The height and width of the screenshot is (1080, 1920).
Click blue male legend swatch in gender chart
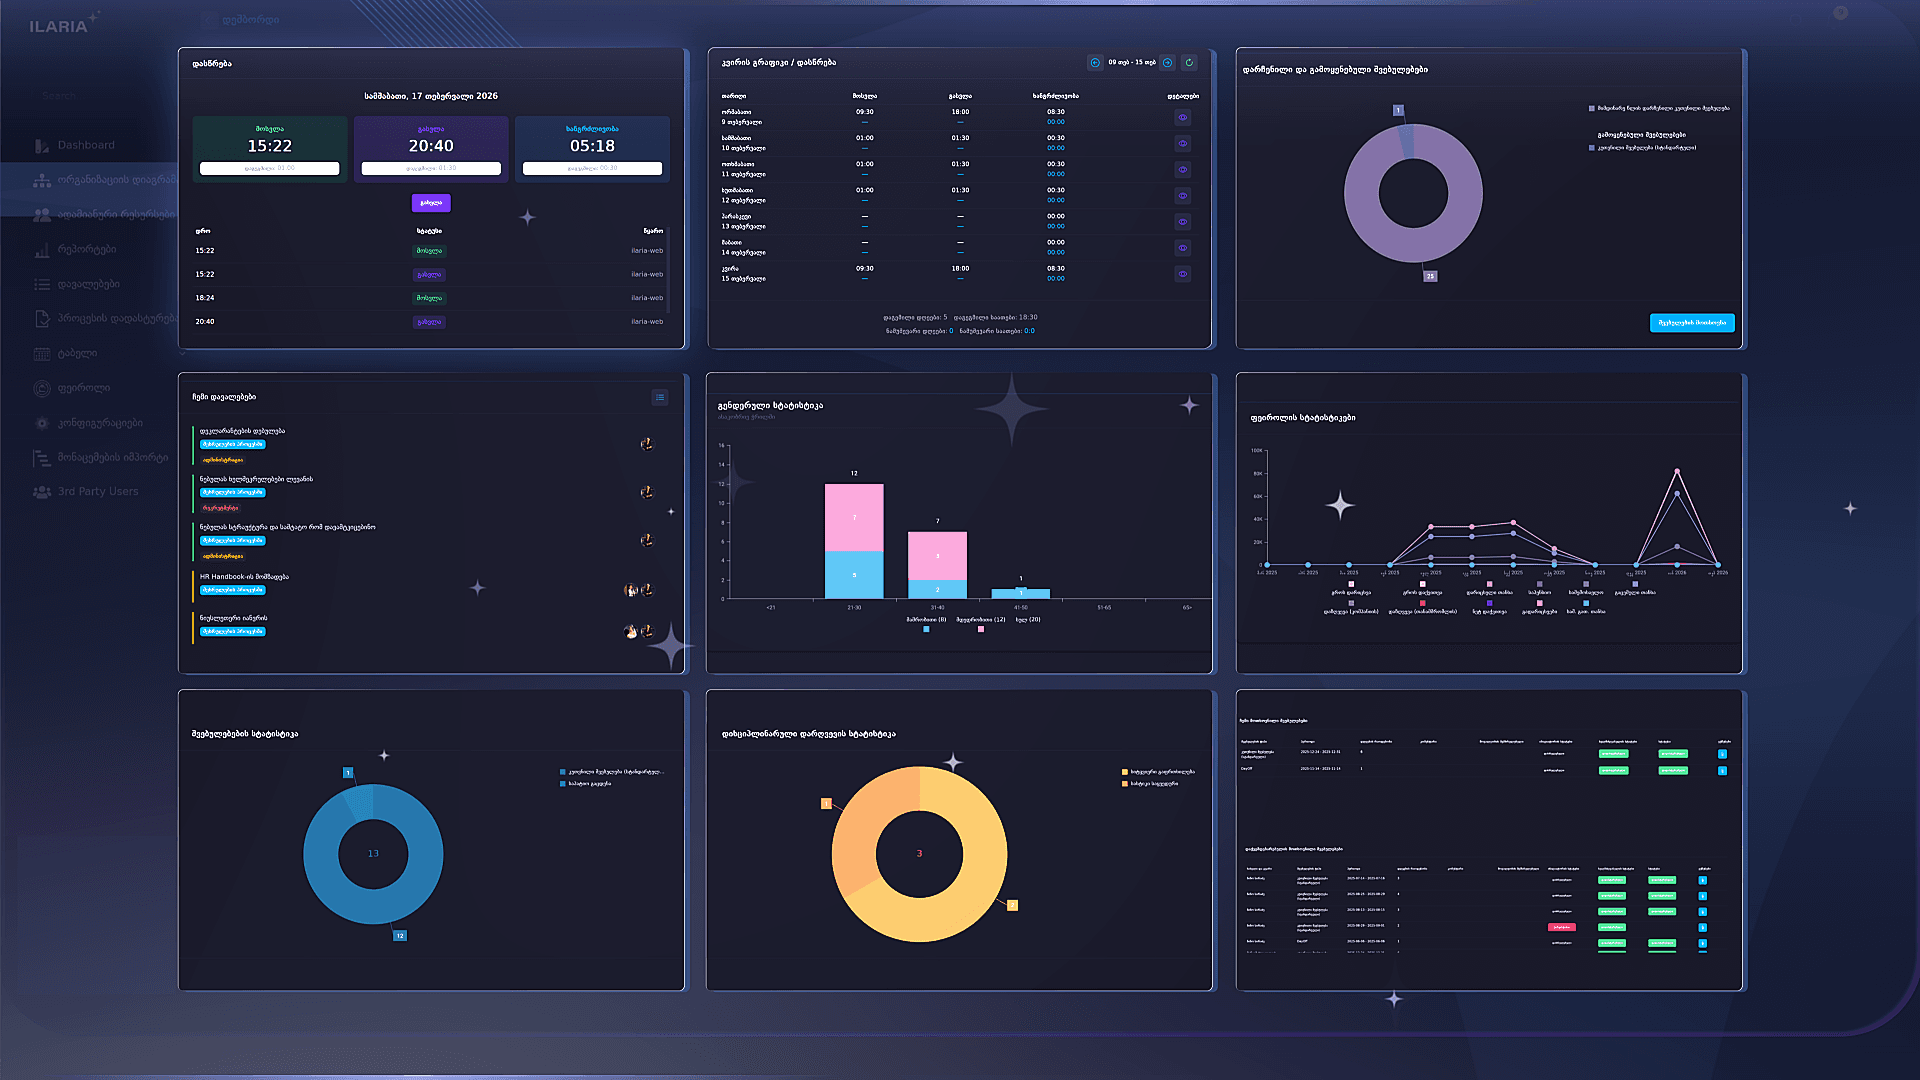[x=926, y=629]
